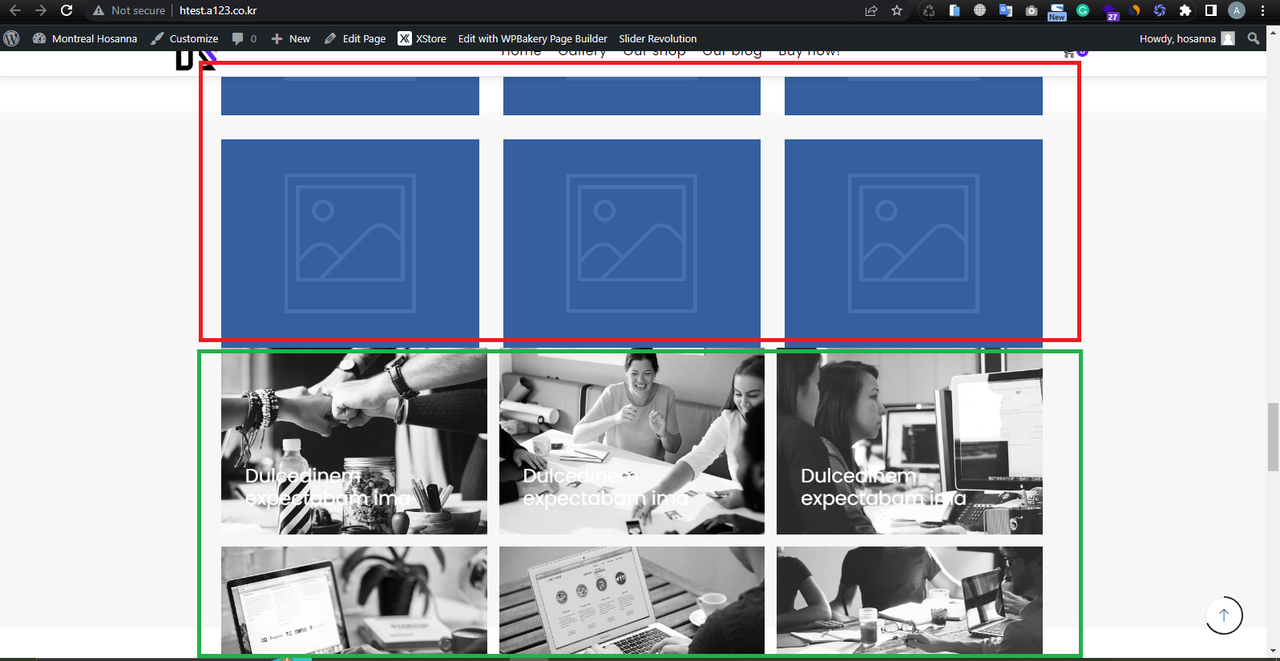
Task: Open the laptop and glasses desk photo
Action: (x=909, y=600)
